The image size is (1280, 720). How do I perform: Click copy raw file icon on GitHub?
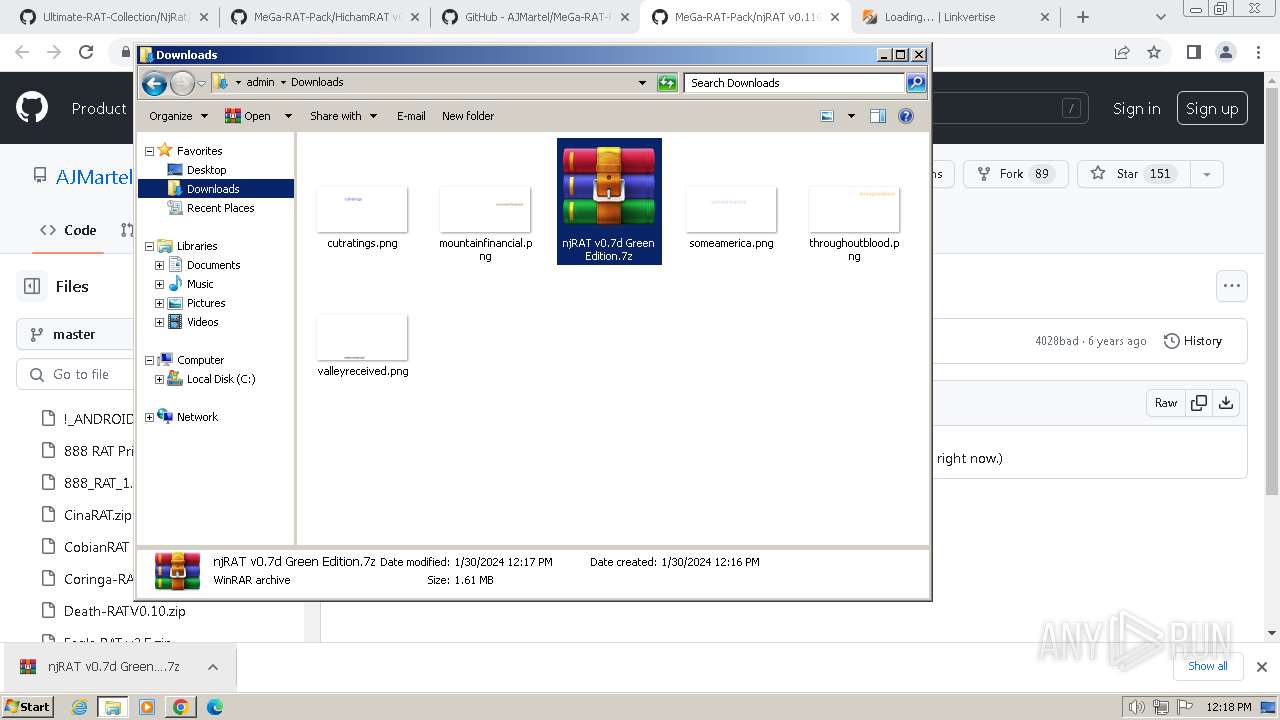point(1198,403)
